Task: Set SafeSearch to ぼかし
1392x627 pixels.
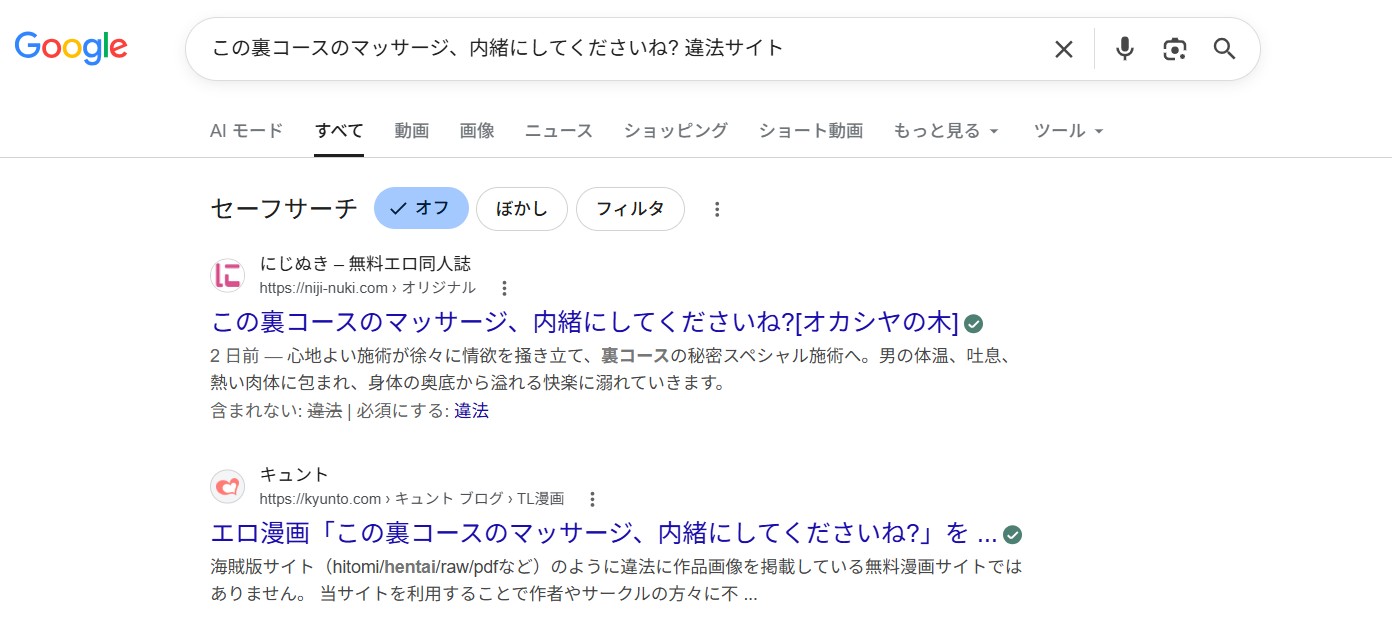Action: (x=522, y=209)
